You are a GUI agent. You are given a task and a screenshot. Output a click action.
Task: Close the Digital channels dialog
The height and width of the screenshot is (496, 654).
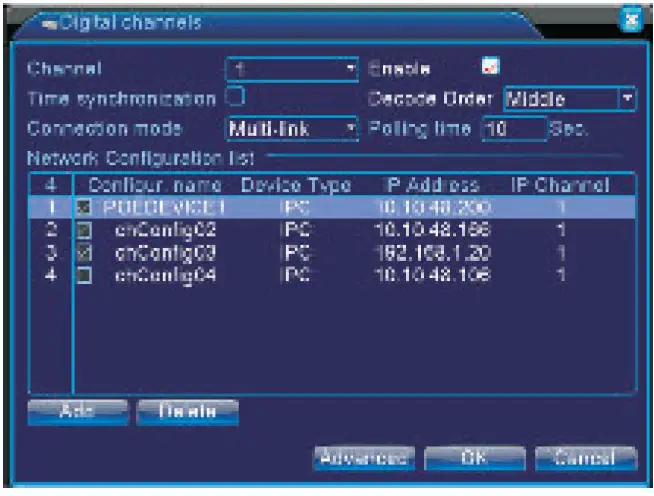[x=630, y=19]
